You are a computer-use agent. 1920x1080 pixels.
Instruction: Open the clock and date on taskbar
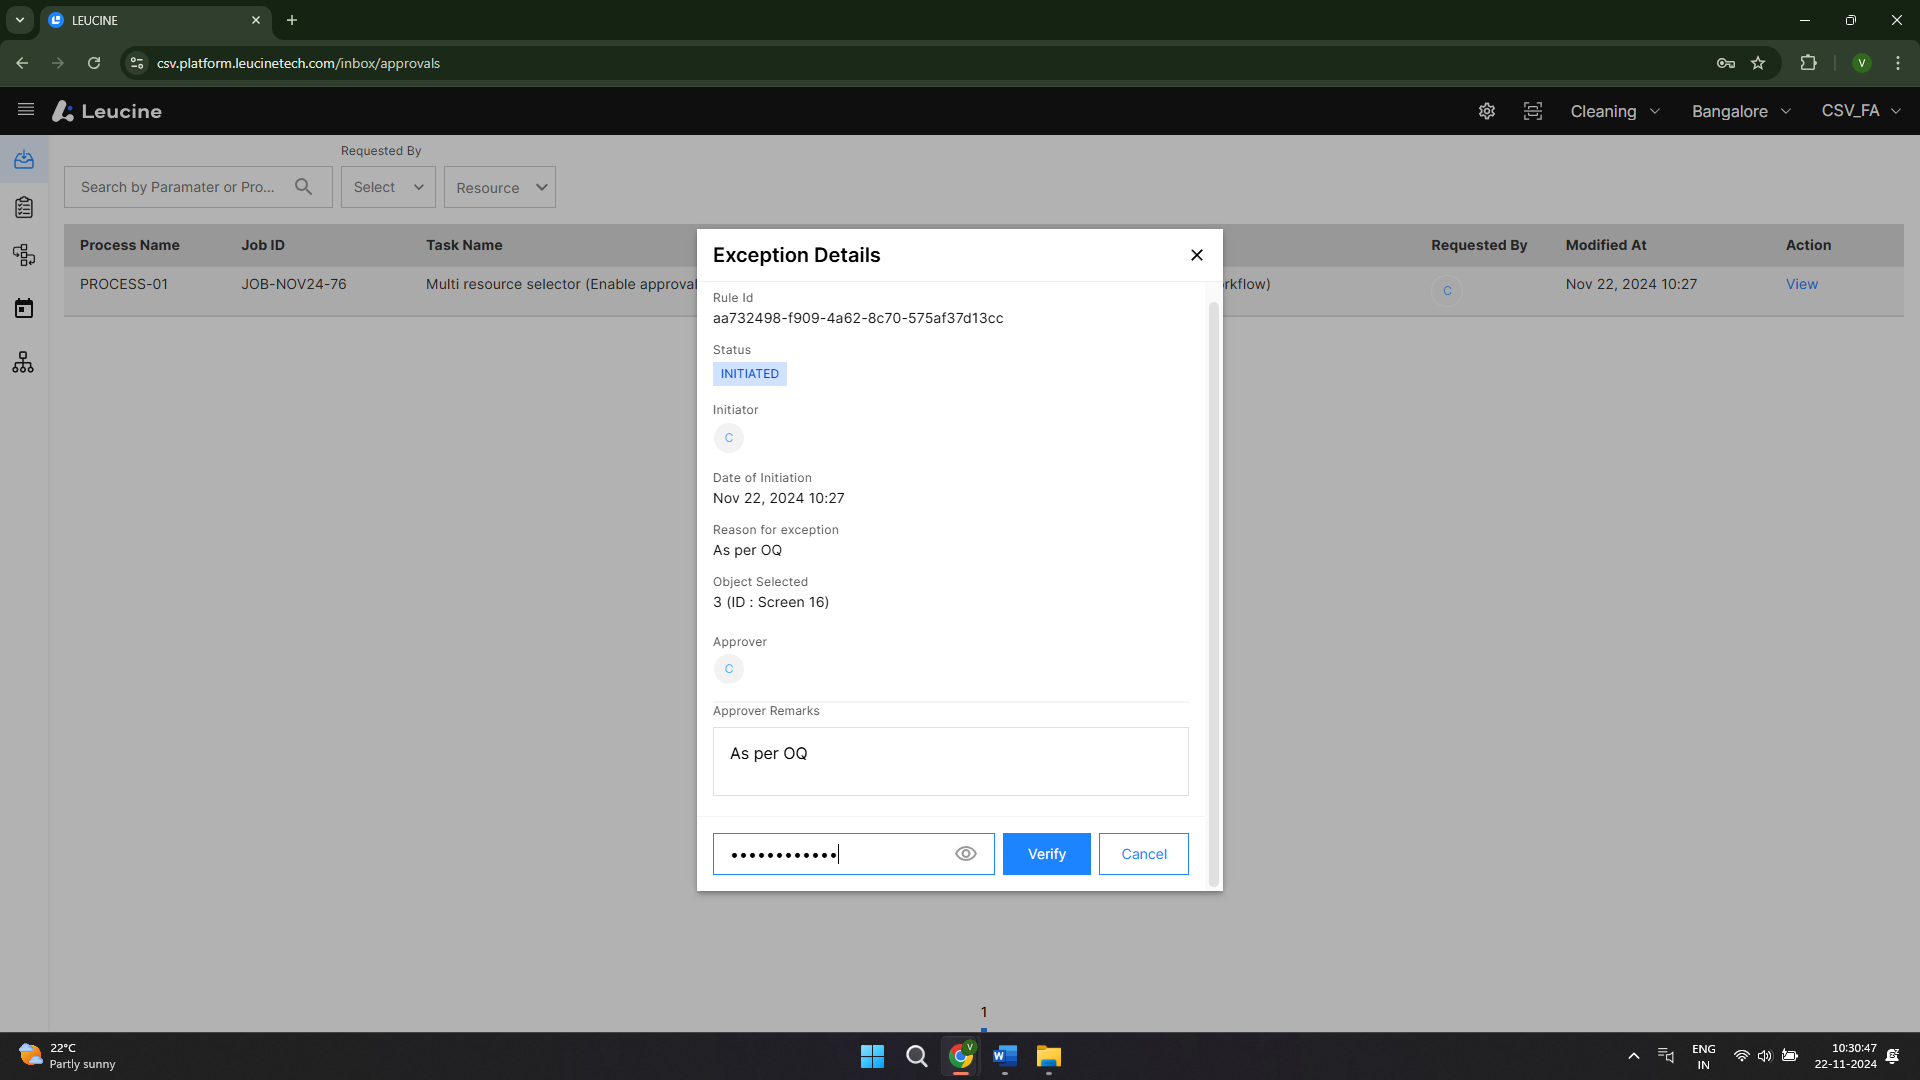click(1846, 1056)
